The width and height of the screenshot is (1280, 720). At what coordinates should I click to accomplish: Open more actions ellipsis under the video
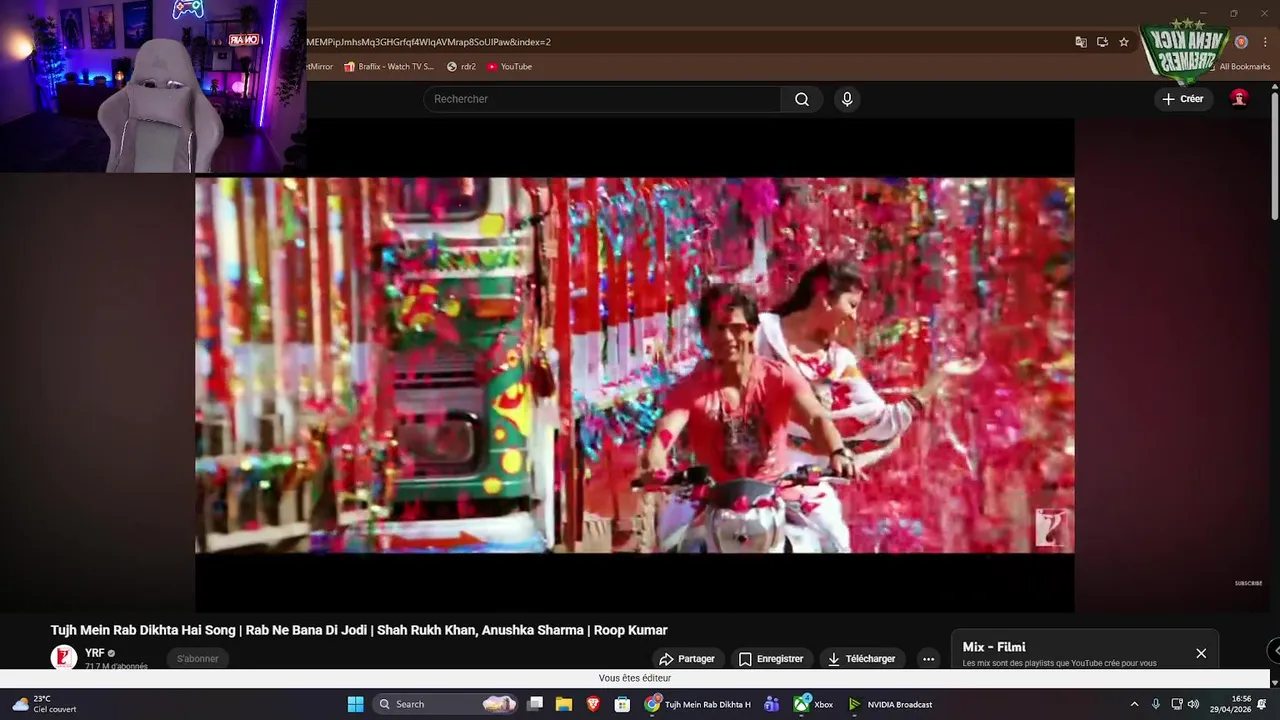coord(928,659)
